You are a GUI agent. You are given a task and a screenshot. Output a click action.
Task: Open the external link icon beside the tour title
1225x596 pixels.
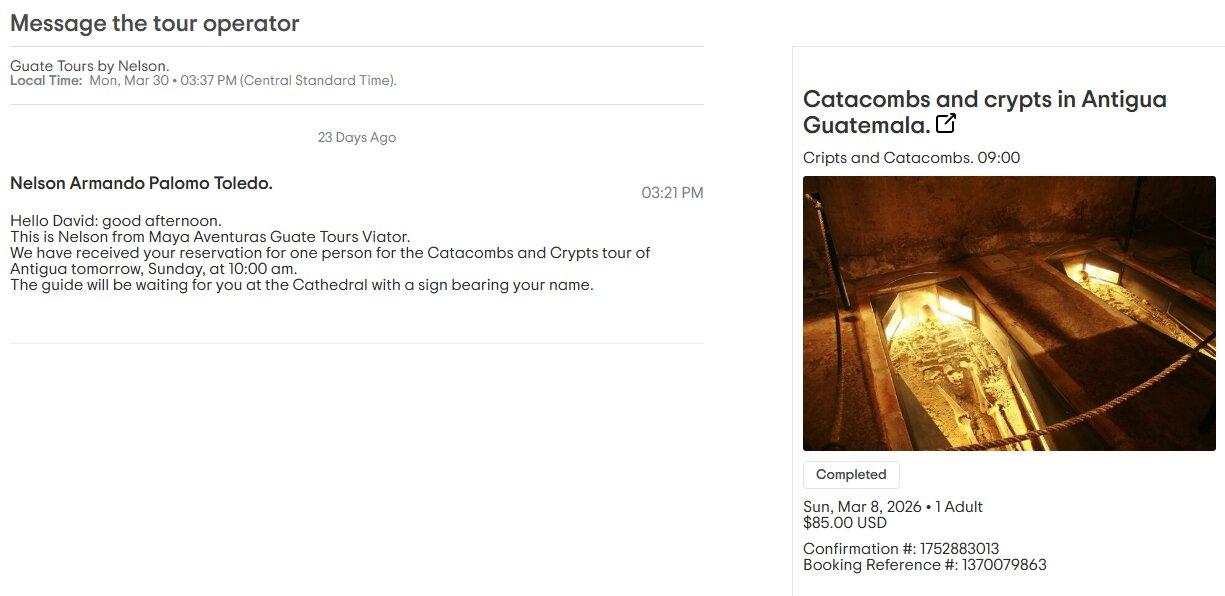(945, 124)
